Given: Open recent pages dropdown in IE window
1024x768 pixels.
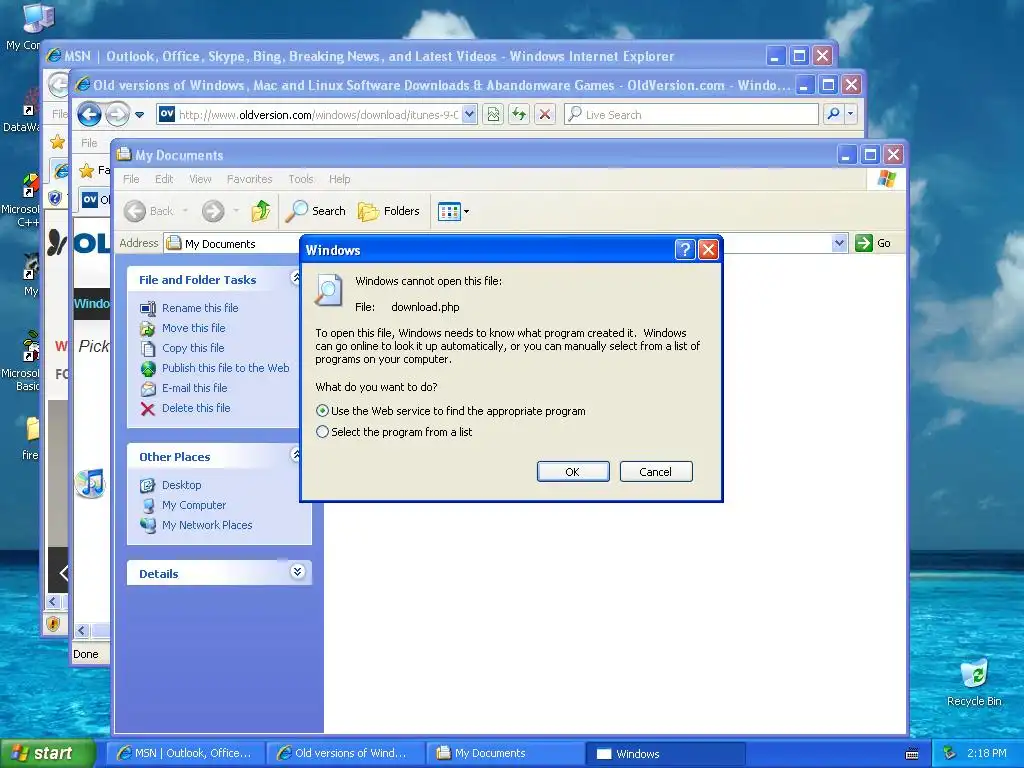Looking at the screenshot, I should [x=139, y=115].
